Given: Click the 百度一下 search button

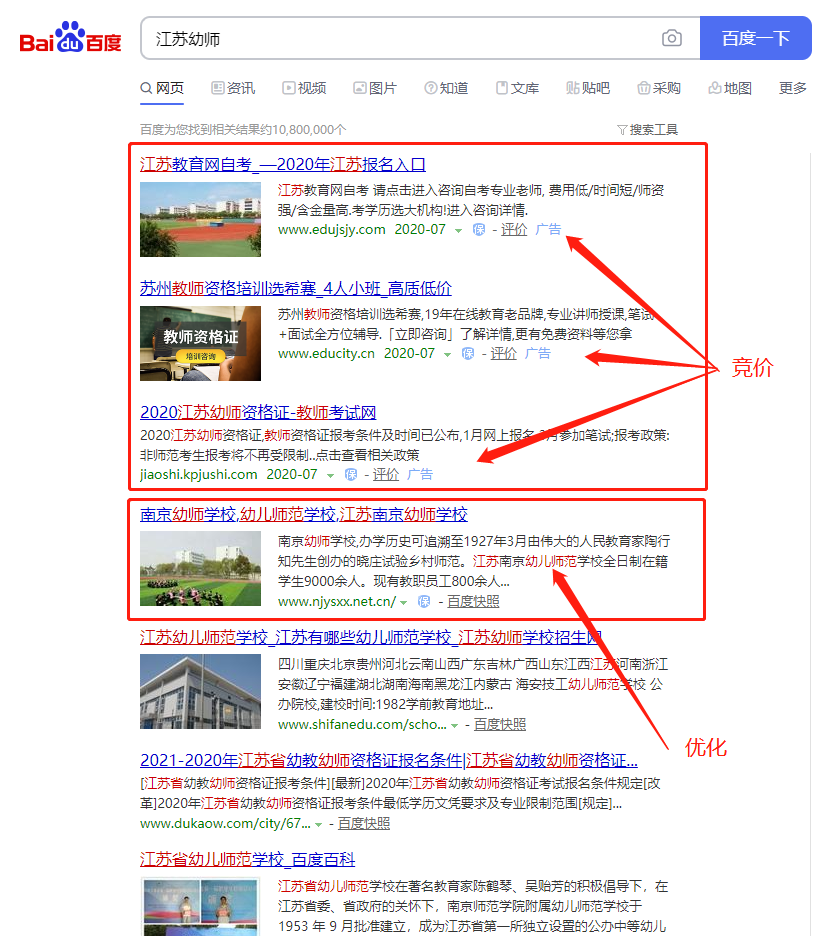Looking at the screenshot, I should click(x=755, y=38).
